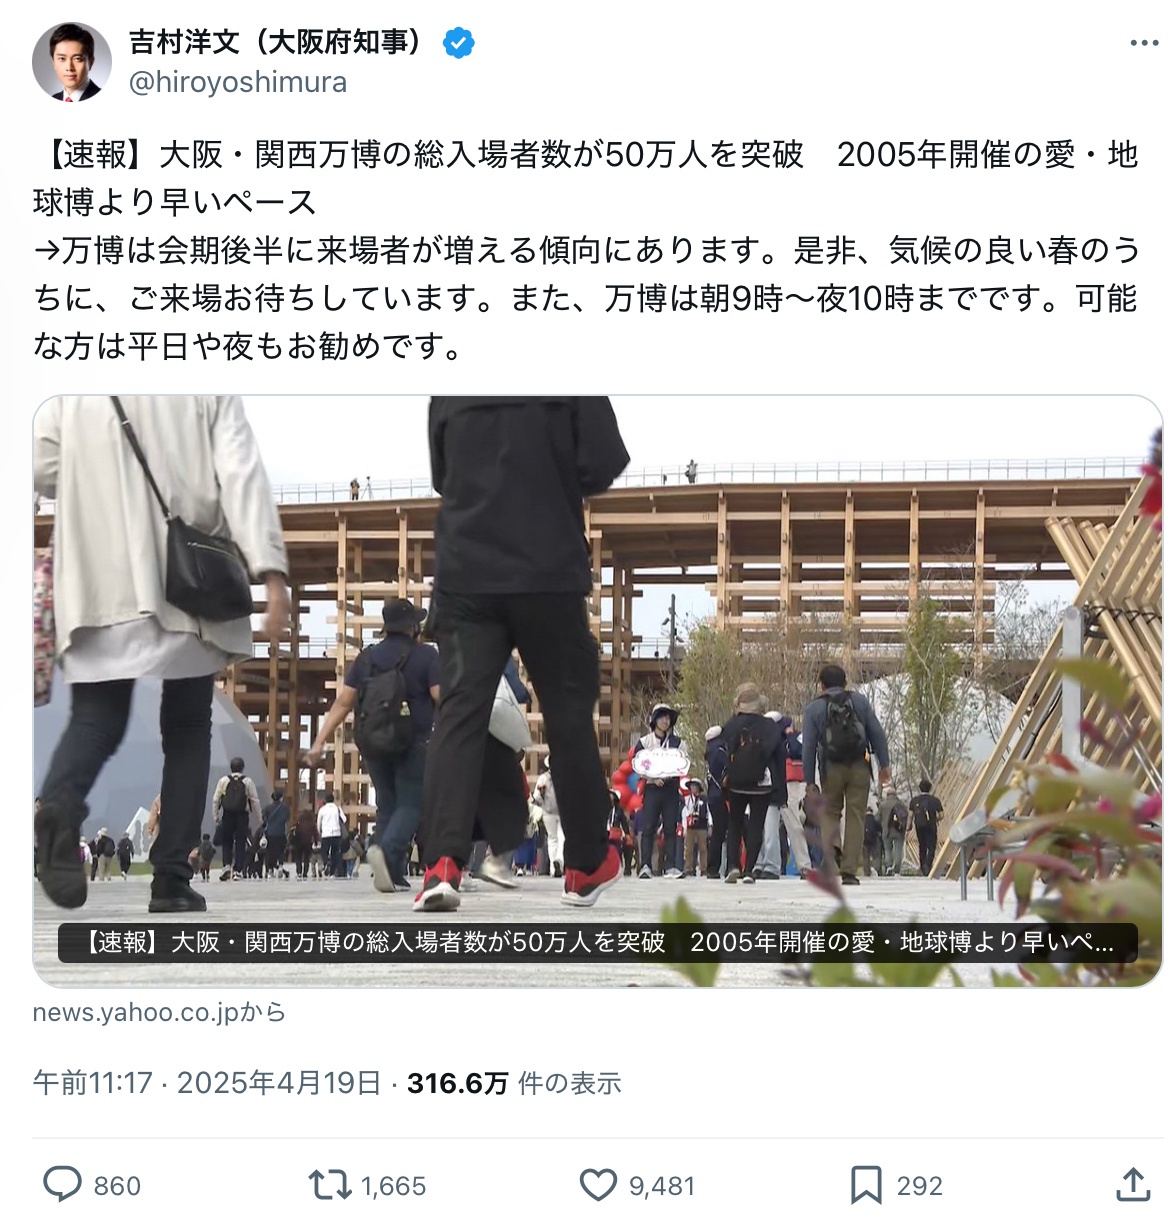The image size is (1173, 1228).
Task: Open the news video thumbnail
Action: [597, 690]
